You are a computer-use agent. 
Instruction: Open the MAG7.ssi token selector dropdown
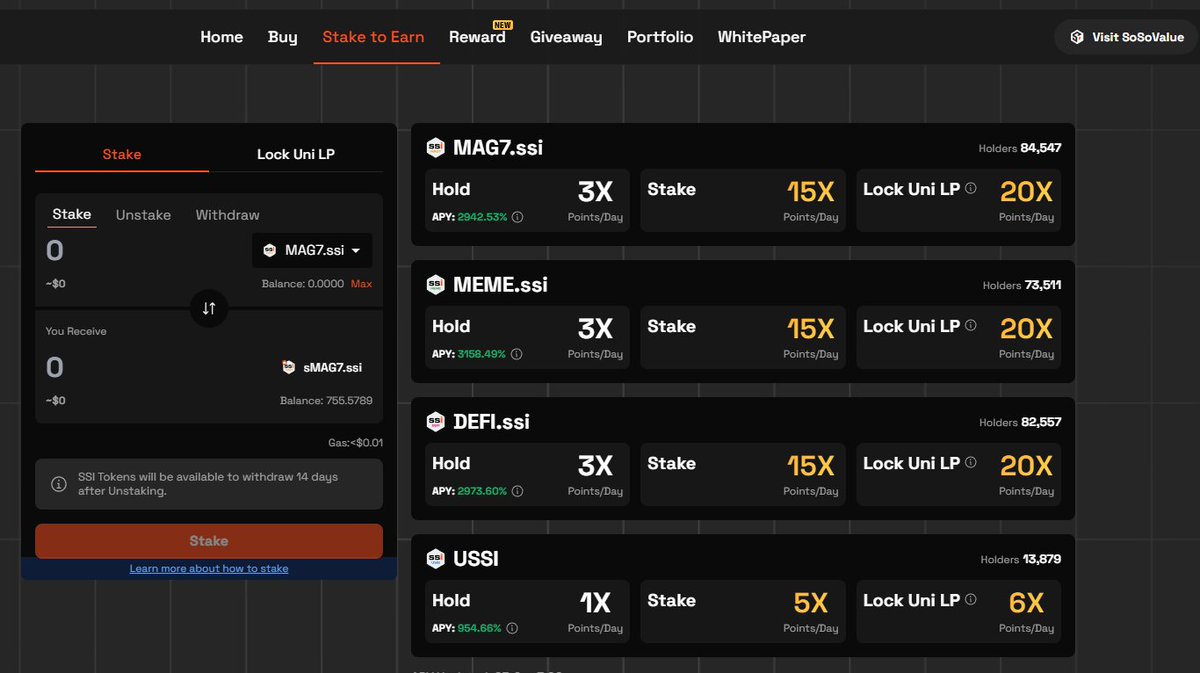(x=313, y=250)
